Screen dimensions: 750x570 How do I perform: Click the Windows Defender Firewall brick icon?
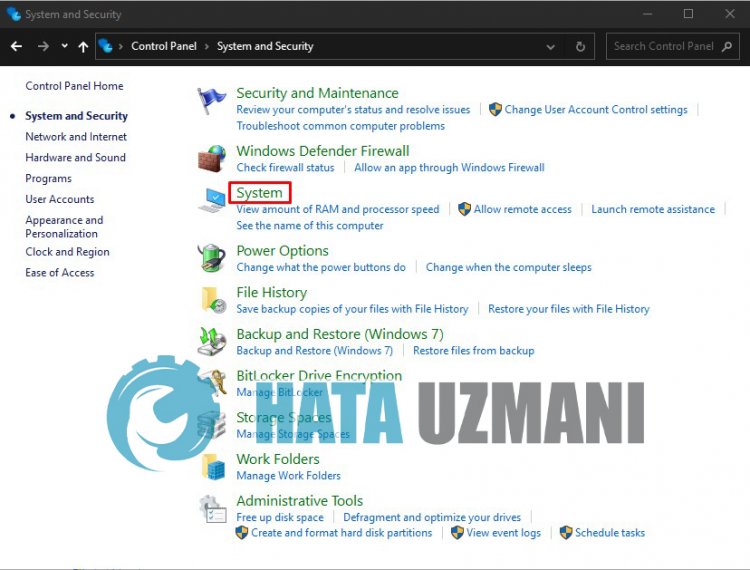[212, 158]
